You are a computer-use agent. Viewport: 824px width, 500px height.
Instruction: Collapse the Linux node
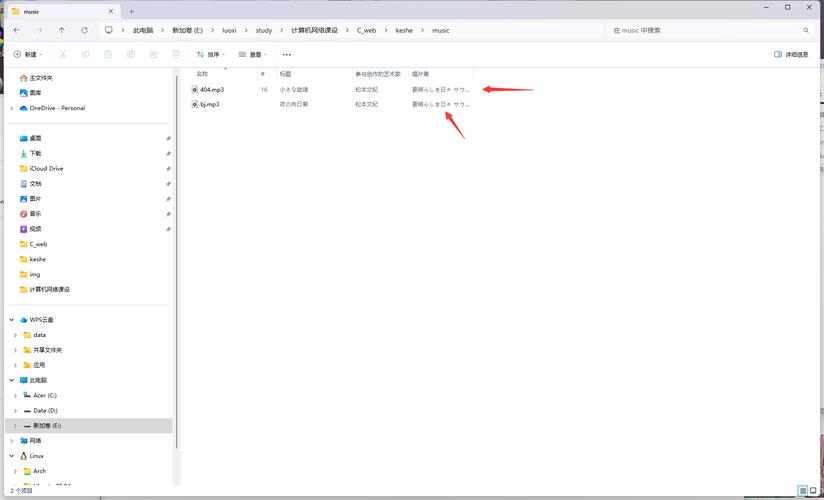pos(12,456)
